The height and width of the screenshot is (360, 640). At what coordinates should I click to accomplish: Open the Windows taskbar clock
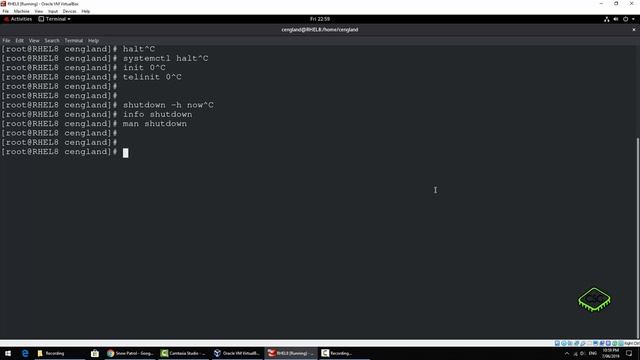pyautogui.click(x=611, y=353)
